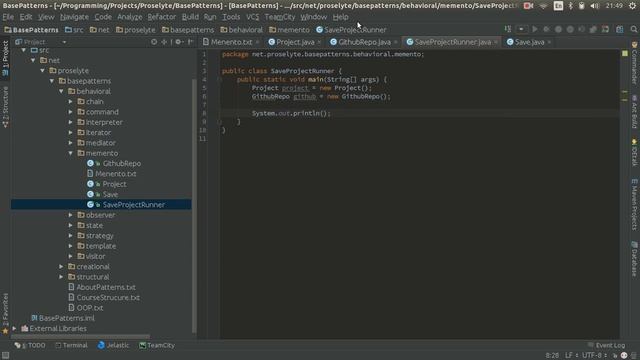Screen dimensions: 640x360
Task: Open the Structure side tool window
Action: [x=5, y=107]
